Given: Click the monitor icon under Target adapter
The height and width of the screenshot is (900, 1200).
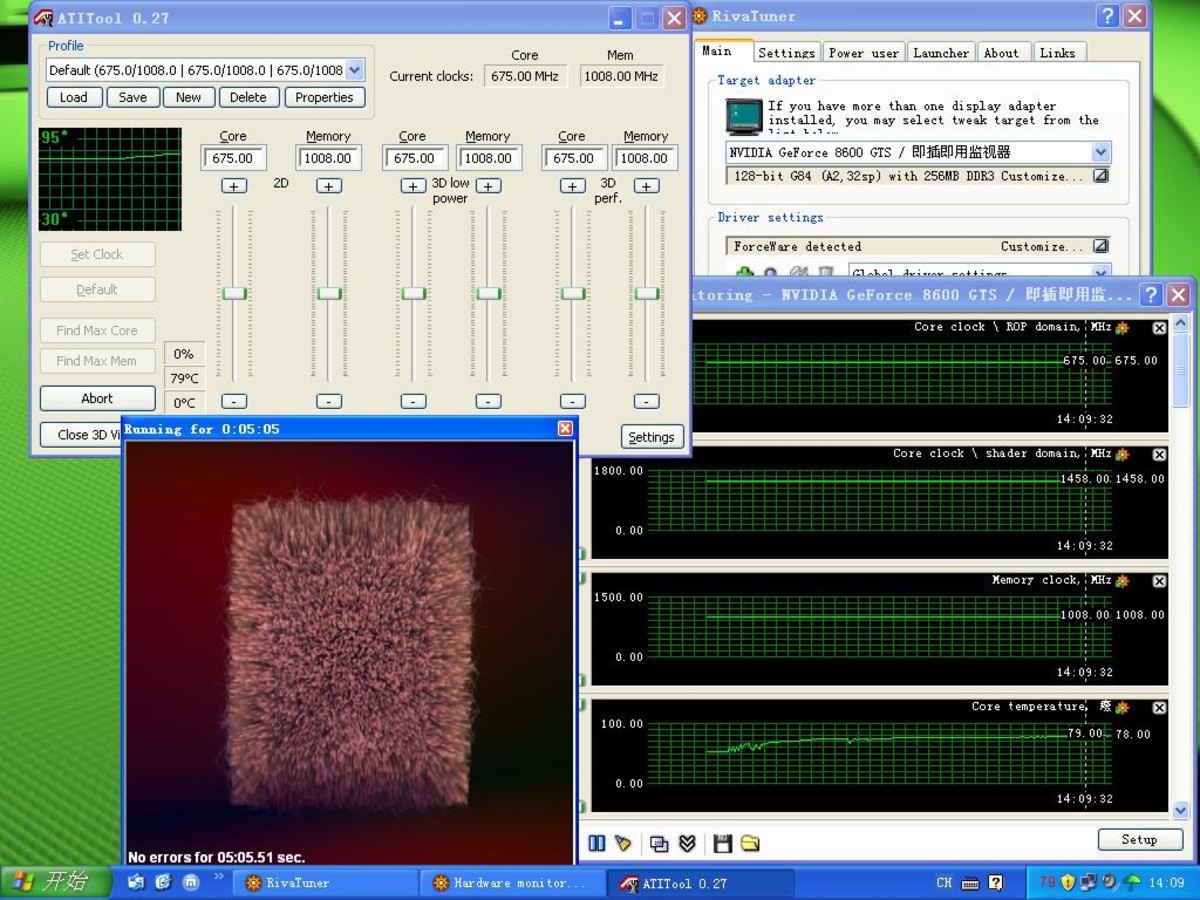Looking at the screenshot, I should click(x=744, y=116).
